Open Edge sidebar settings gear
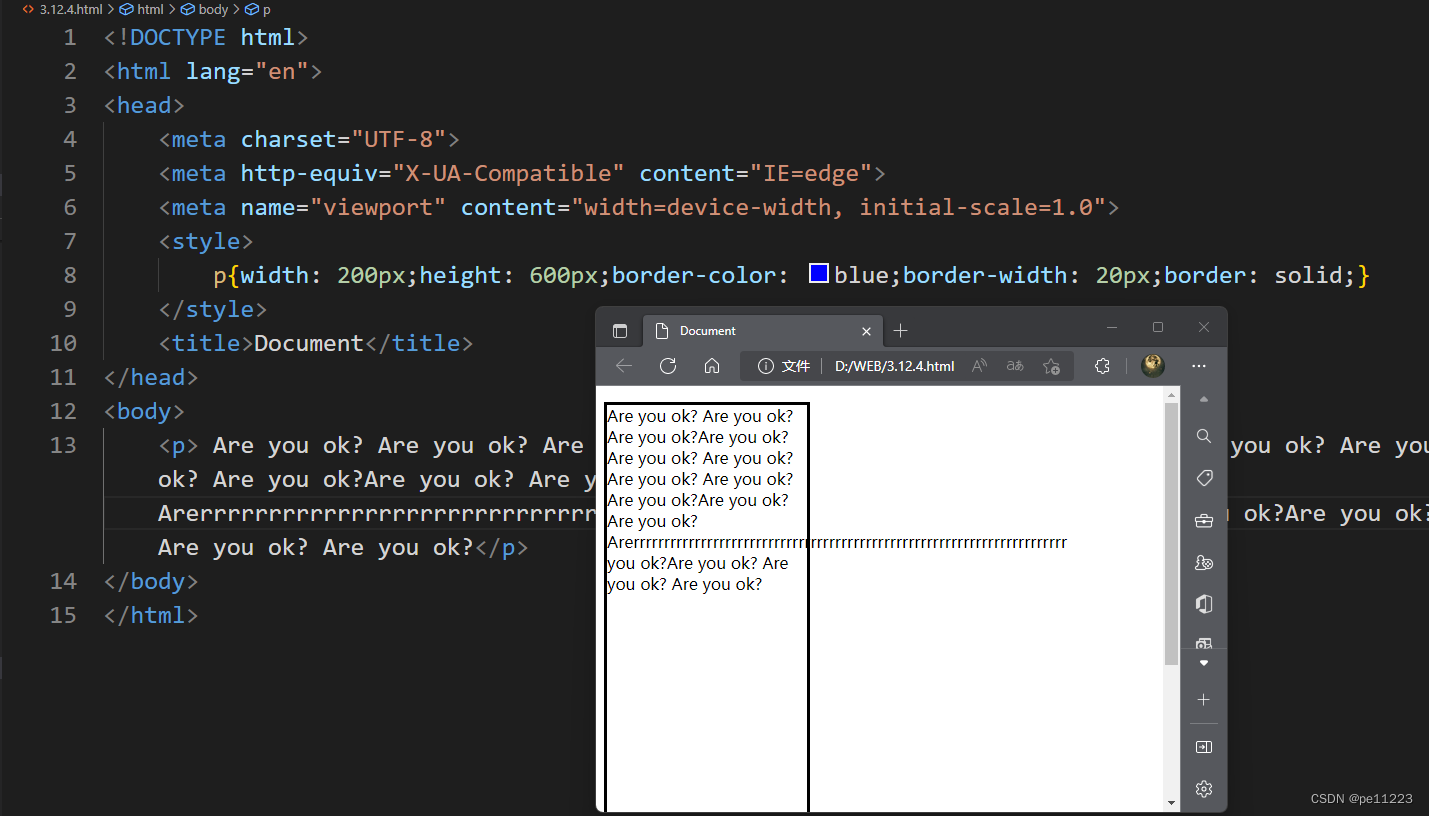The image size is (1429, 816). pyautogui.click(x=1204, y=789)
